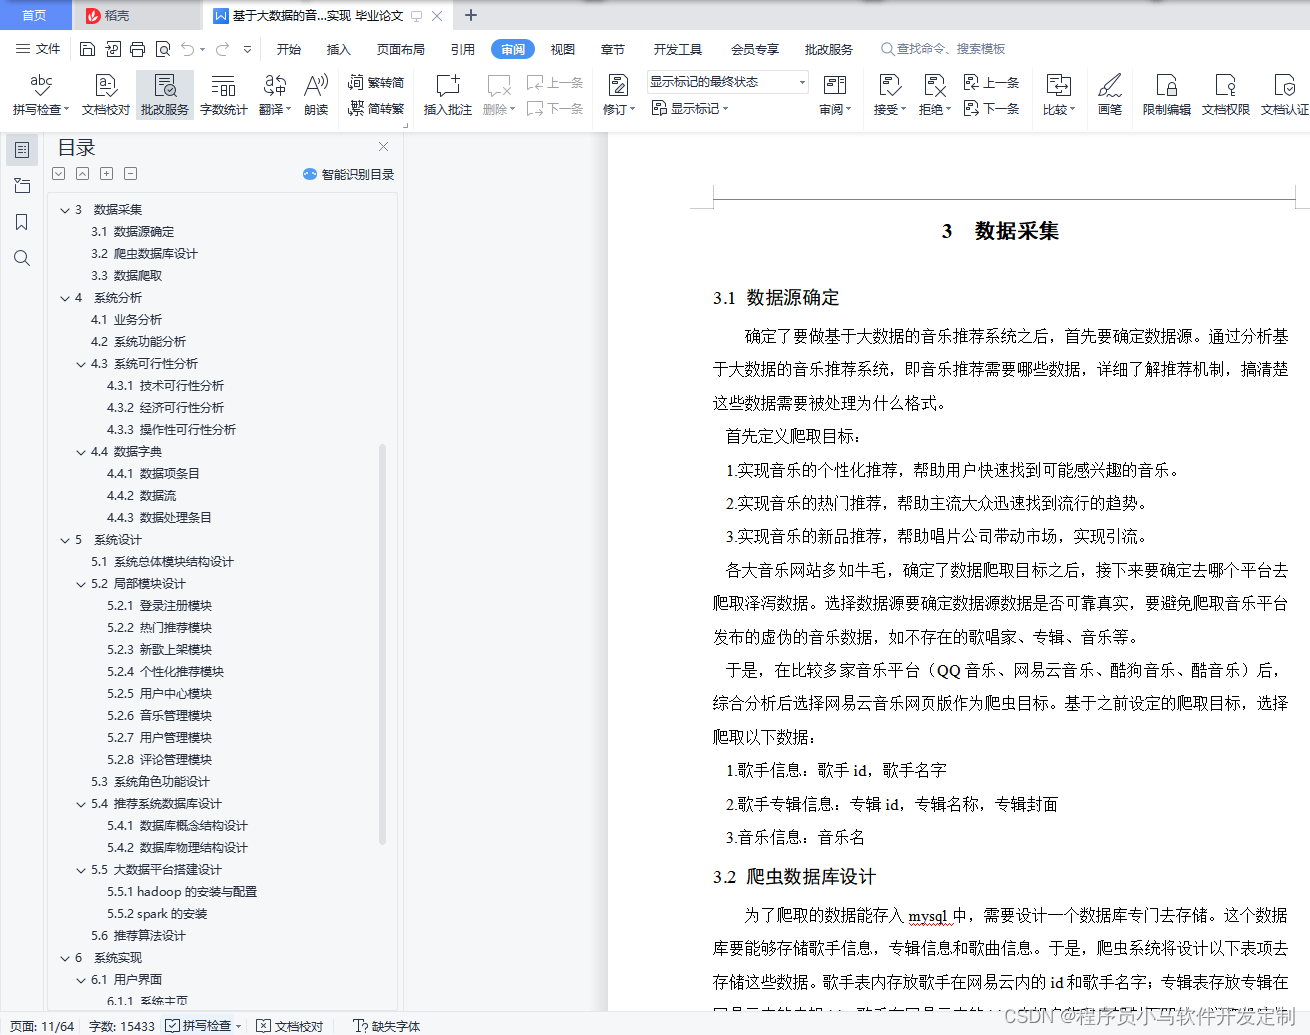Switch to the 插入 ribbon tab
1310x1035 pixels.
[339, 49]
